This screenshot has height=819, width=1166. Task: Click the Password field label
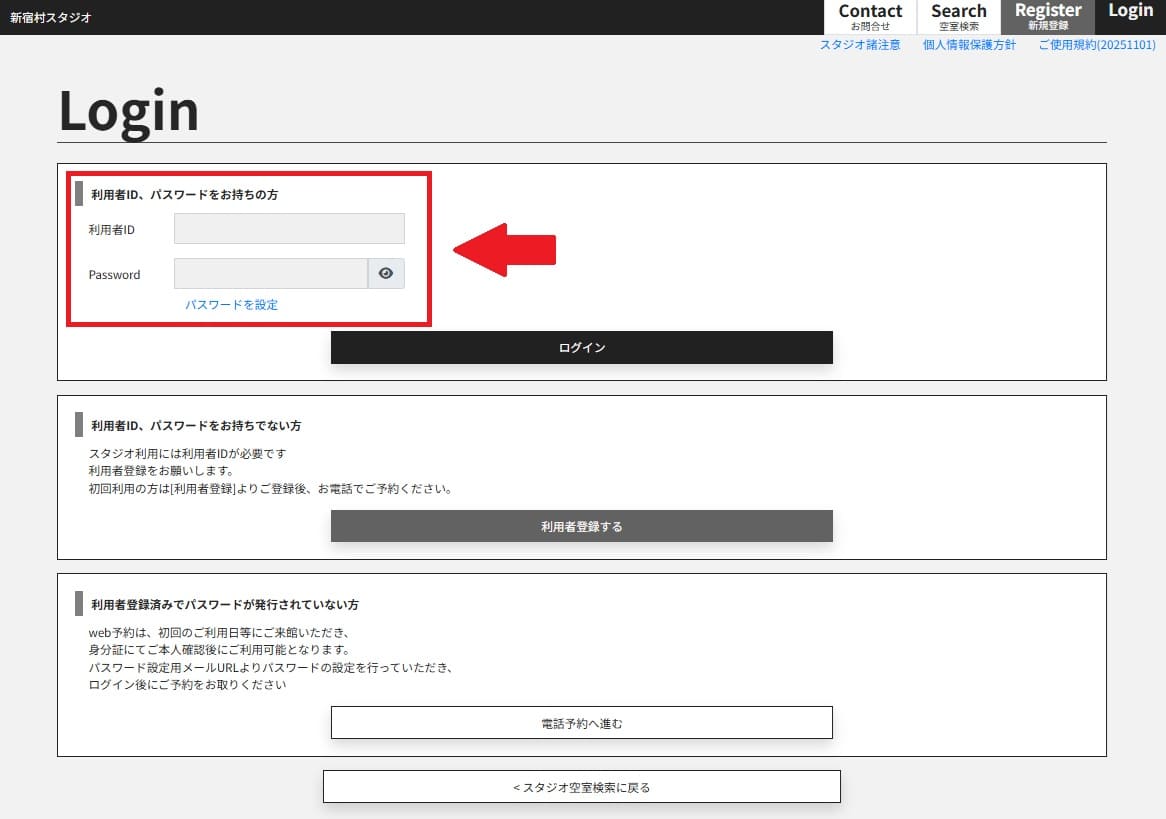114,275
